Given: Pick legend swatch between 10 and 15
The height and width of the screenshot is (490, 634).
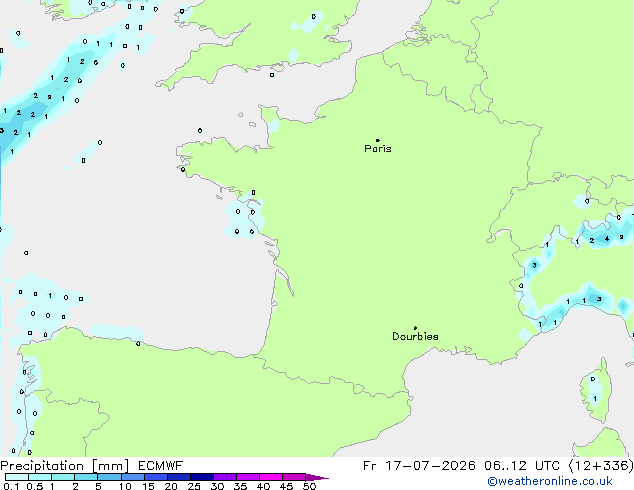Looking at the screenshot, I should 133,477.
